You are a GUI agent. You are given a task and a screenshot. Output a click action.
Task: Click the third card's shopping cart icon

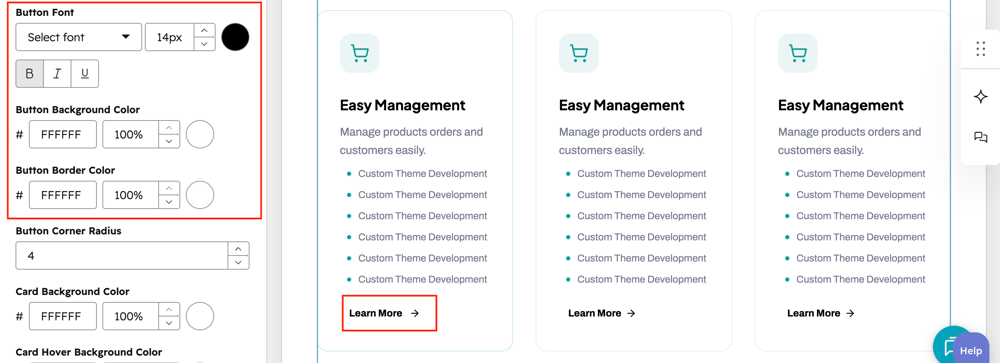[797, 53]
